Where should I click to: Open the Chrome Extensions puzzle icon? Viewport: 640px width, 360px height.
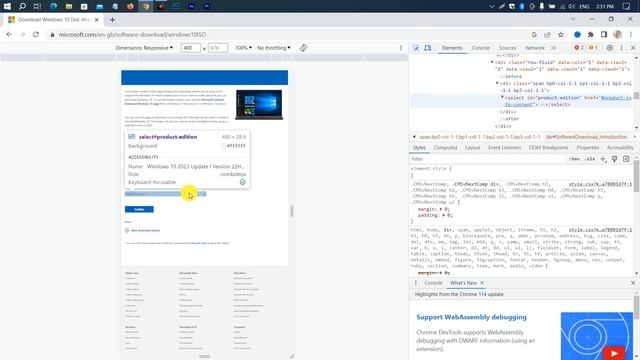coord(591,35)
